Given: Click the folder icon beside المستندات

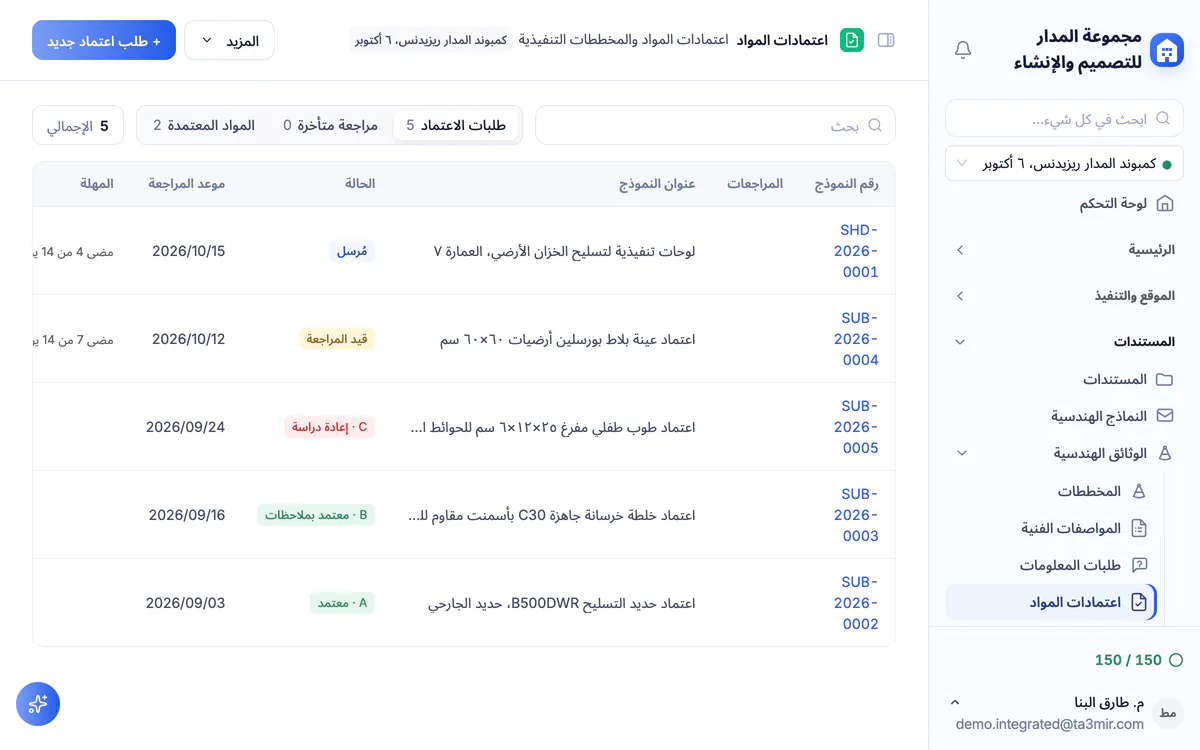Looking at the screenshot, I should coord(1164,379).
